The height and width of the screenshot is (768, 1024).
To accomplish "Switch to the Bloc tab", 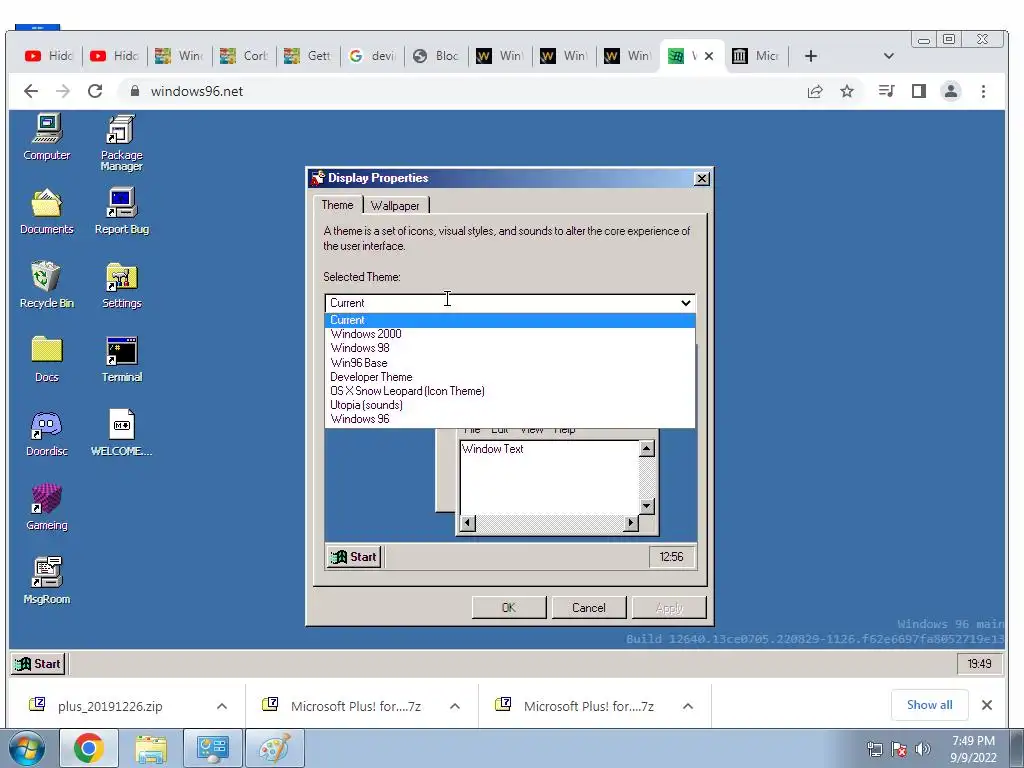I will coord(436,56).
